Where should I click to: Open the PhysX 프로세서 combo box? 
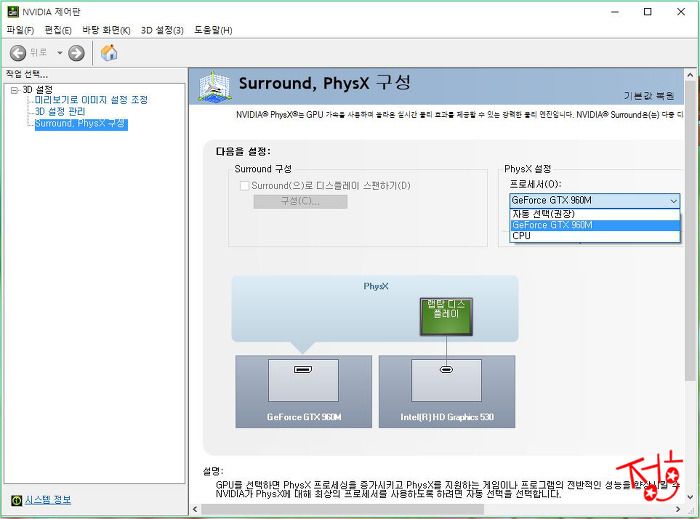click(594, 200)
